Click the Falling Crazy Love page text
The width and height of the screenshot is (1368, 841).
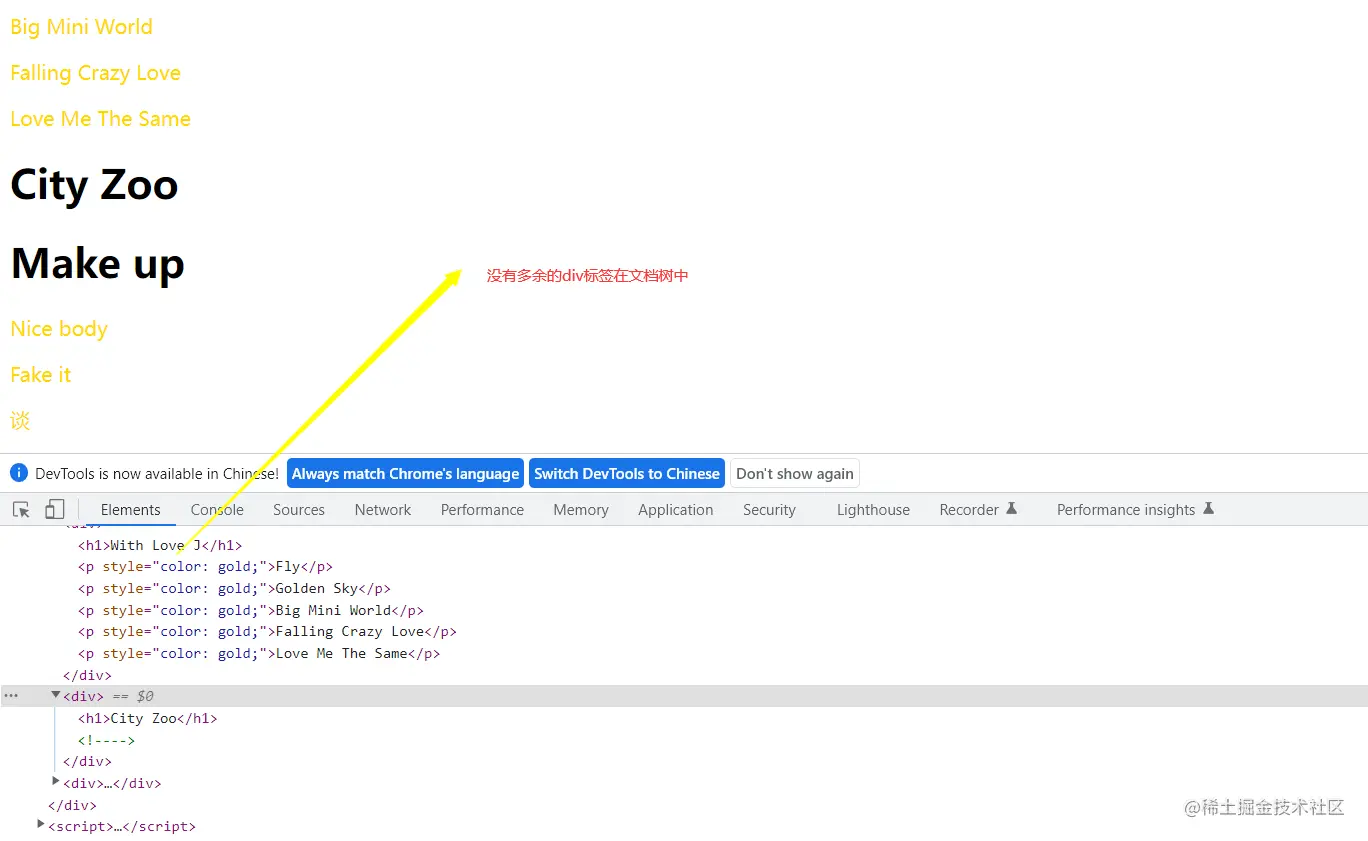(95, 73)
